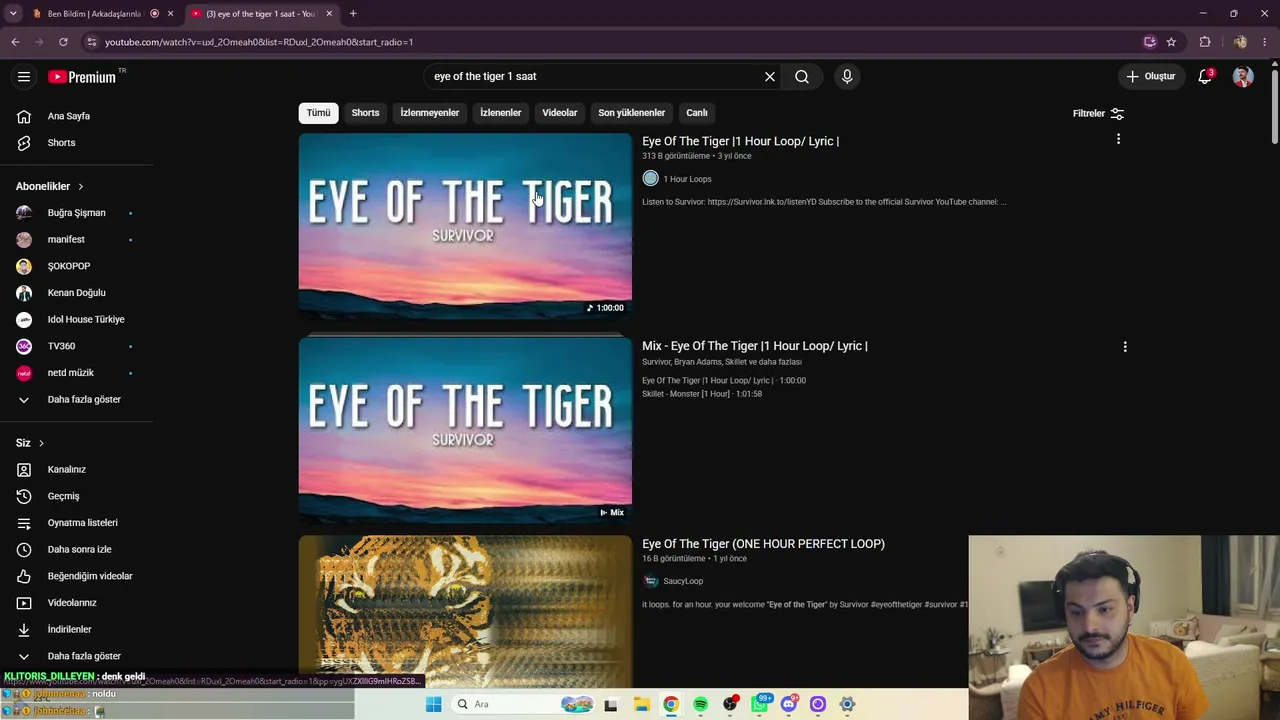The height and width of the screenshot is (720, 1280).
Task: Open Chrome extensions puzzle icon
Action: click(x=1205, y=42)
